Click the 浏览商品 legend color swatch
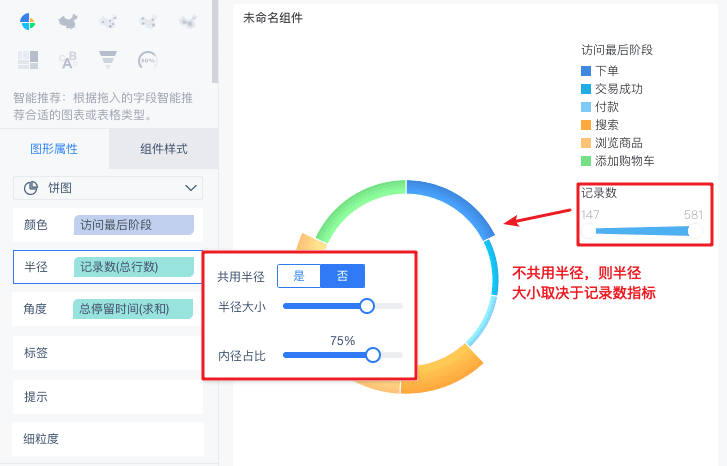 tap(586, 143)
